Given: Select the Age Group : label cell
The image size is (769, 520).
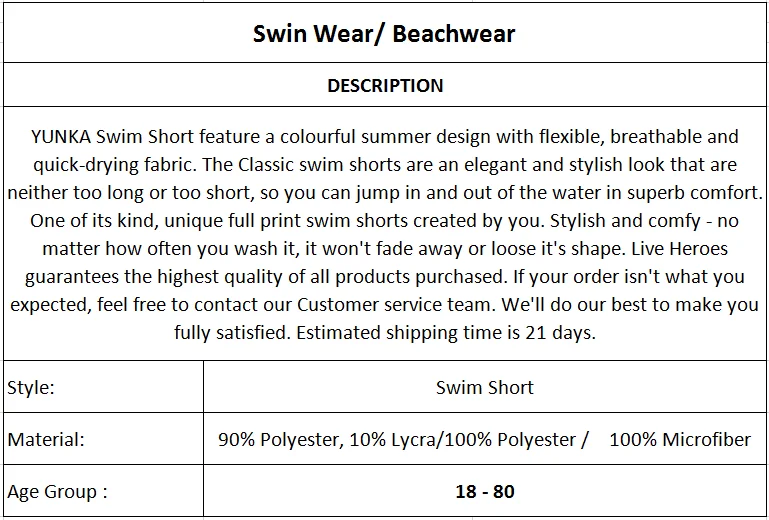Looking at the screenshot, I should coord(103,491).
